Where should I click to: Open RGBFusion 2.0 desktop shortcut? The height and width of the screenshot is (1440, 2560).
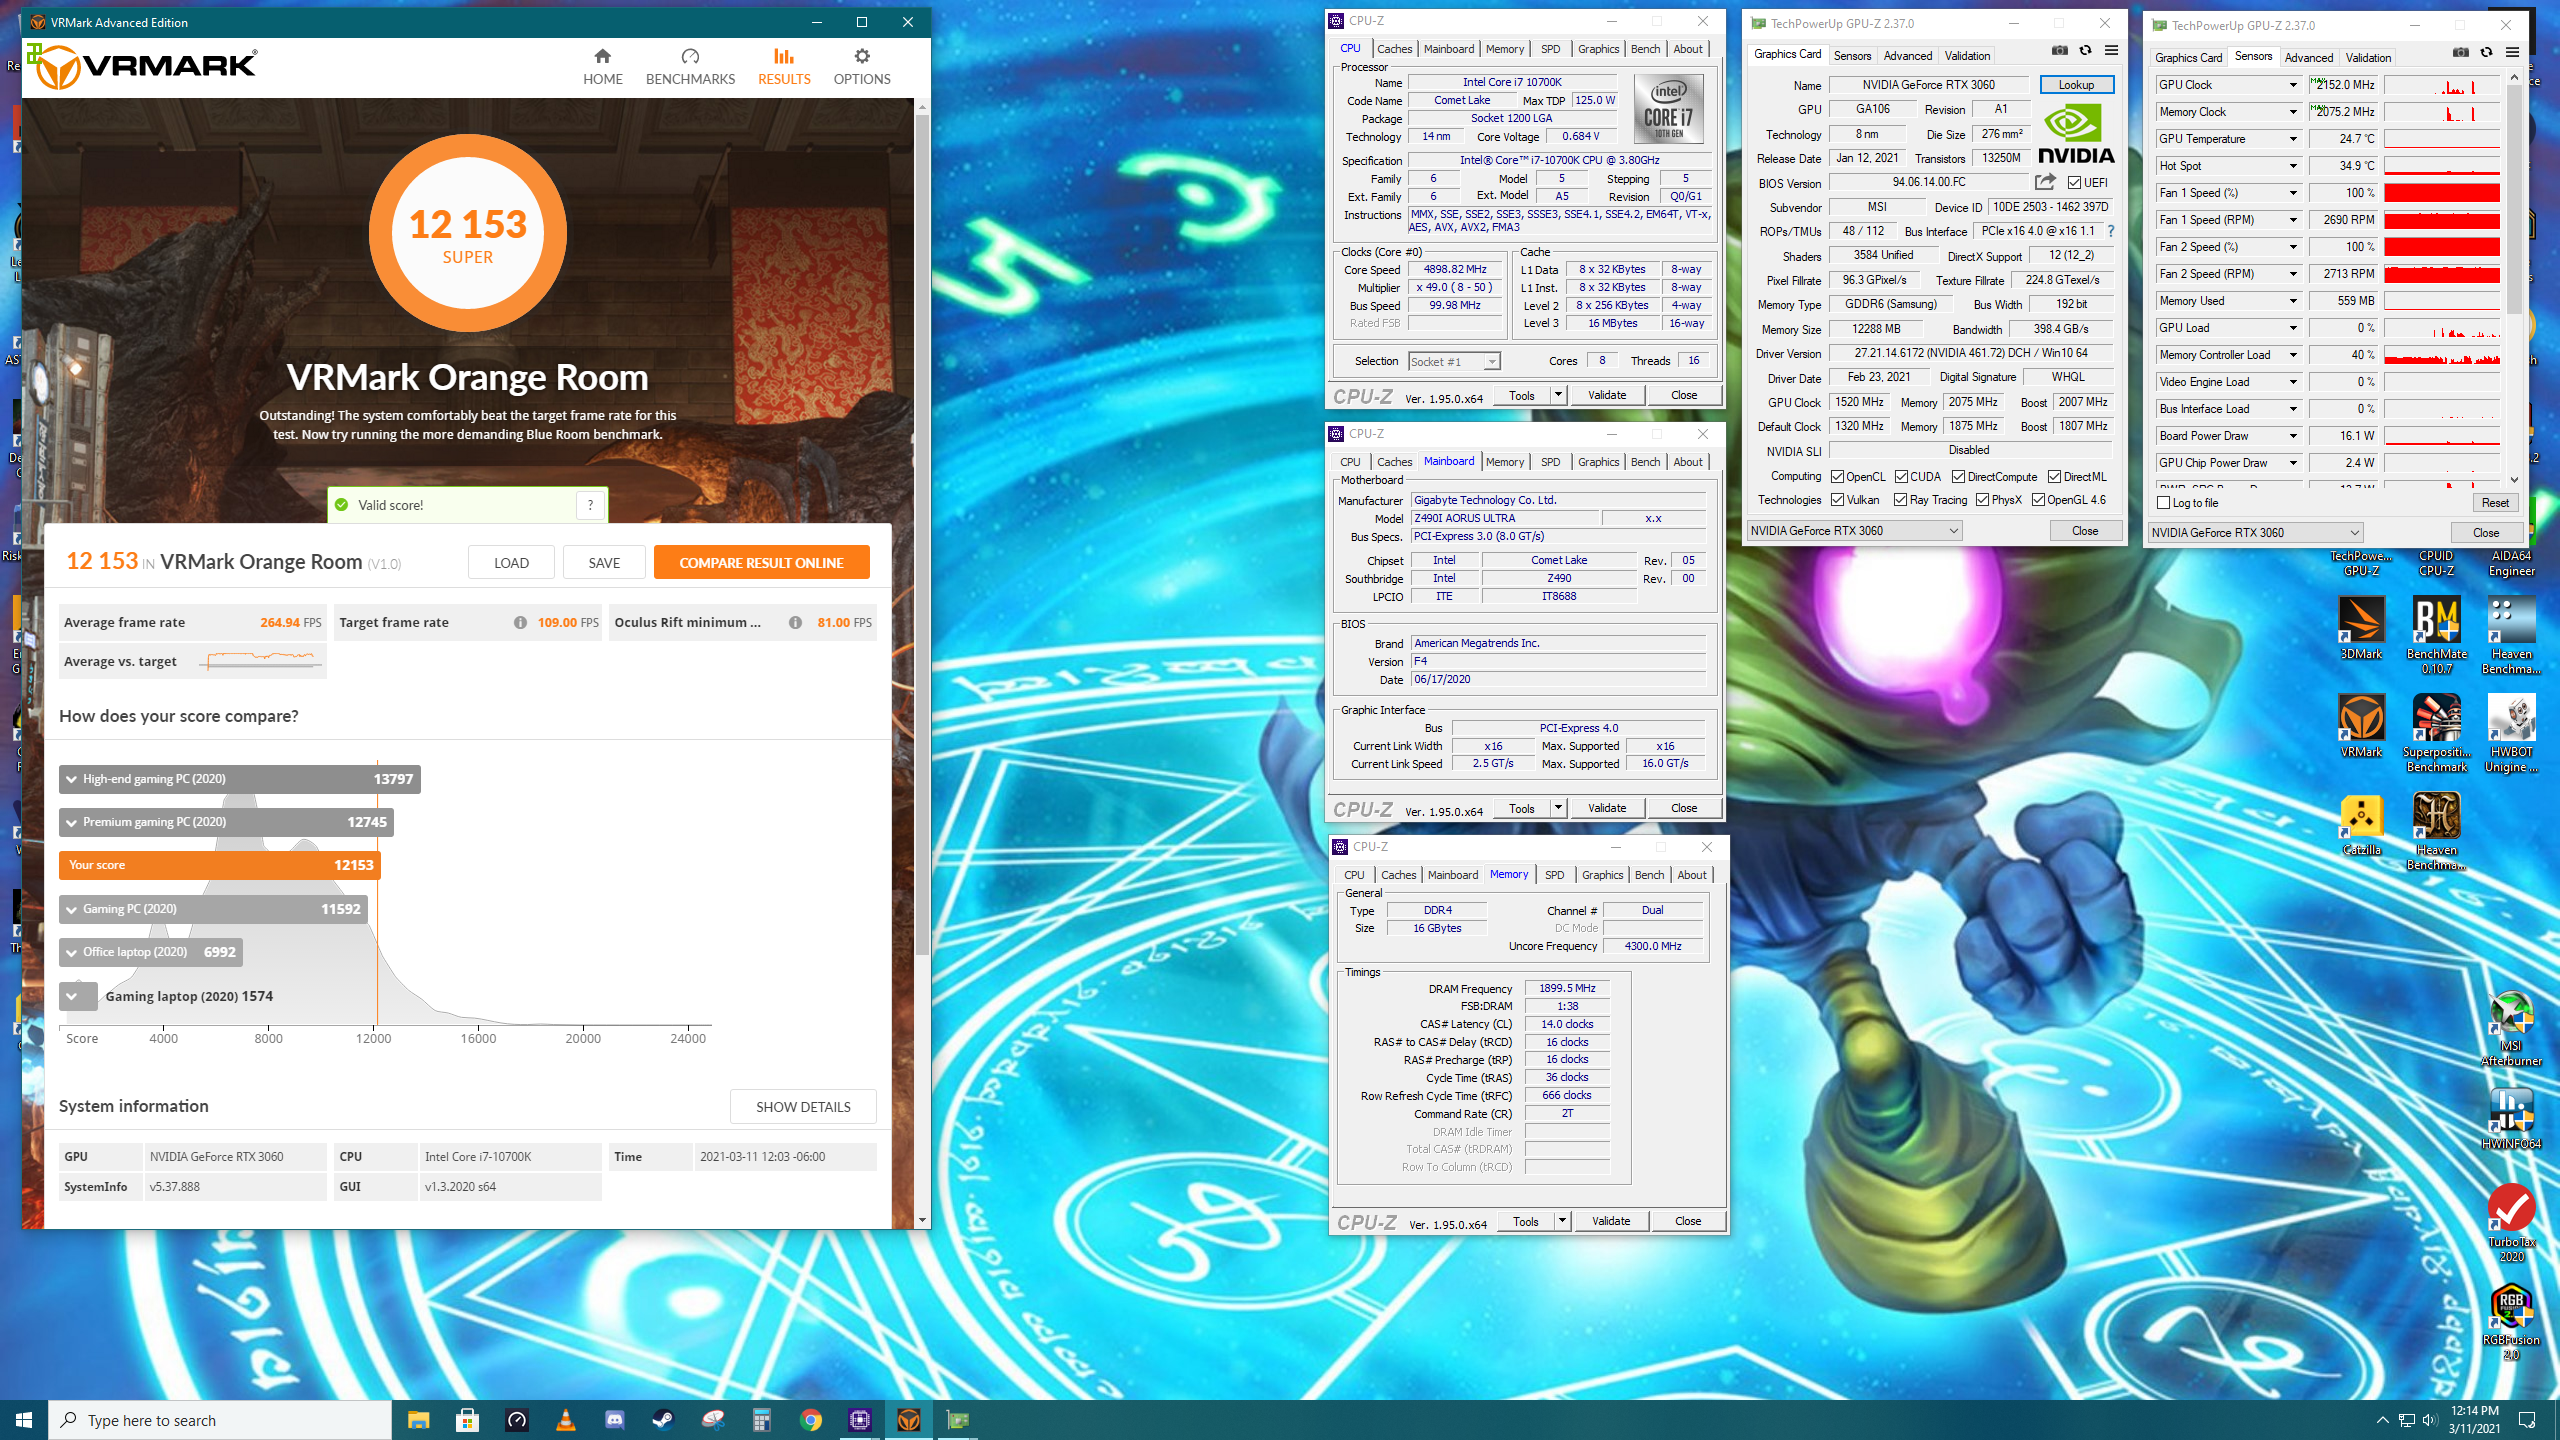[2511, 1322]
